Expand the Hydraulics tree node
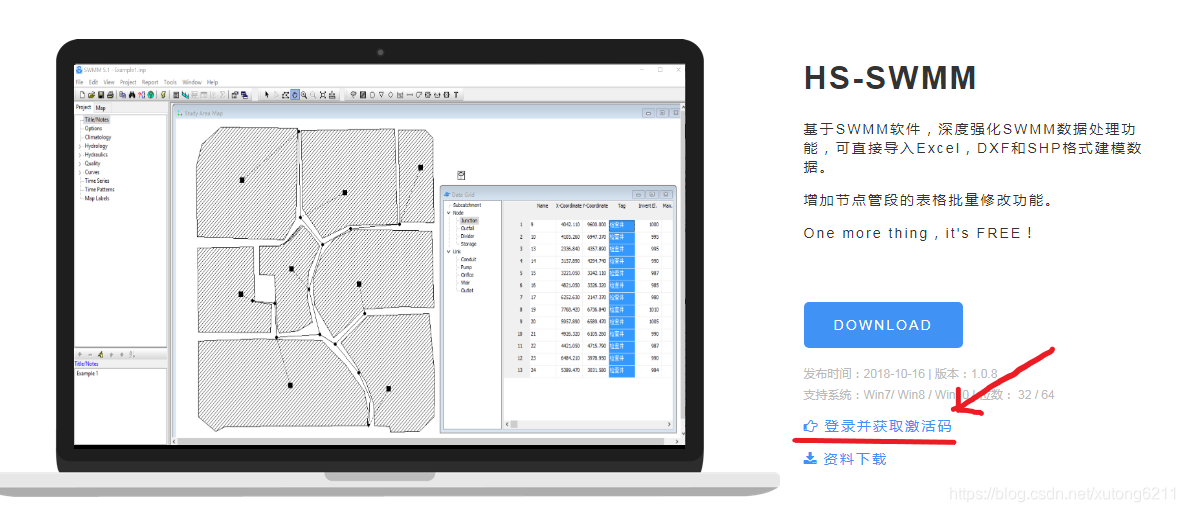The width and height of the screenshot is (1185, 512). point(80,154)
